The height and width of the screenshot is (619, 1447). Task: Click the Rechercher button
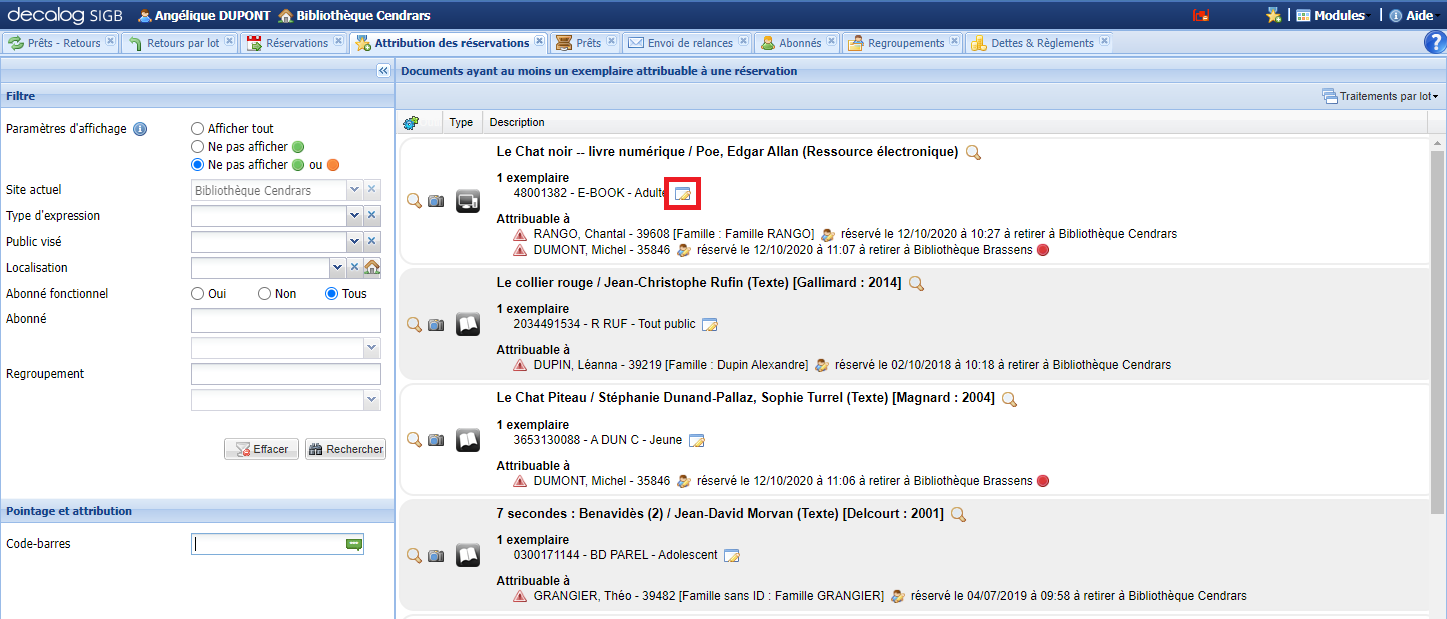coord(345,449)
